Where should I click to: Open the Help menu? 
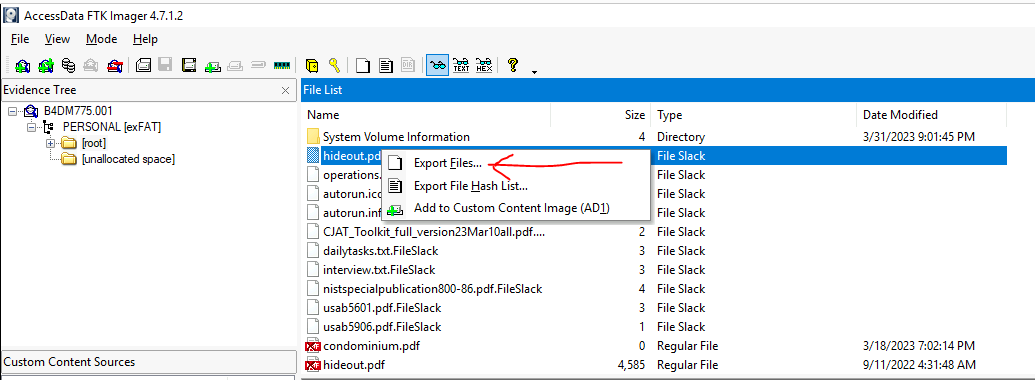tap(145, 39)
